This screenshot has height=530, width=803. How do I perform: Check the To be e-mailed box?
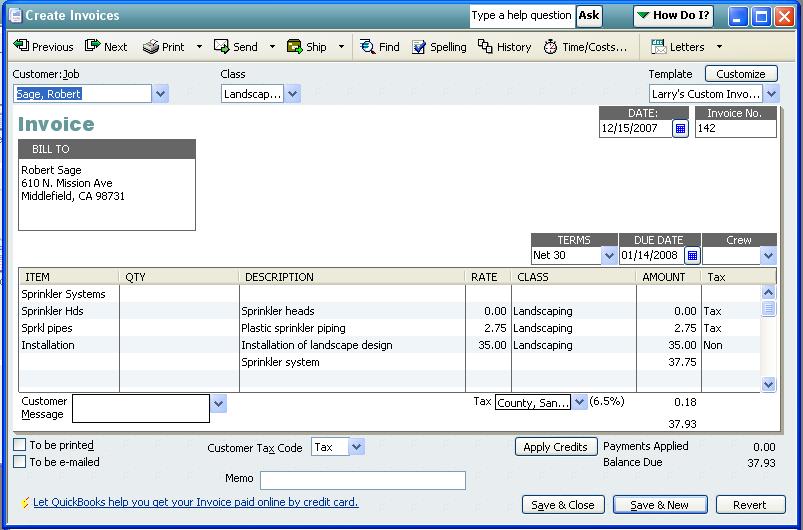(20, 462)
